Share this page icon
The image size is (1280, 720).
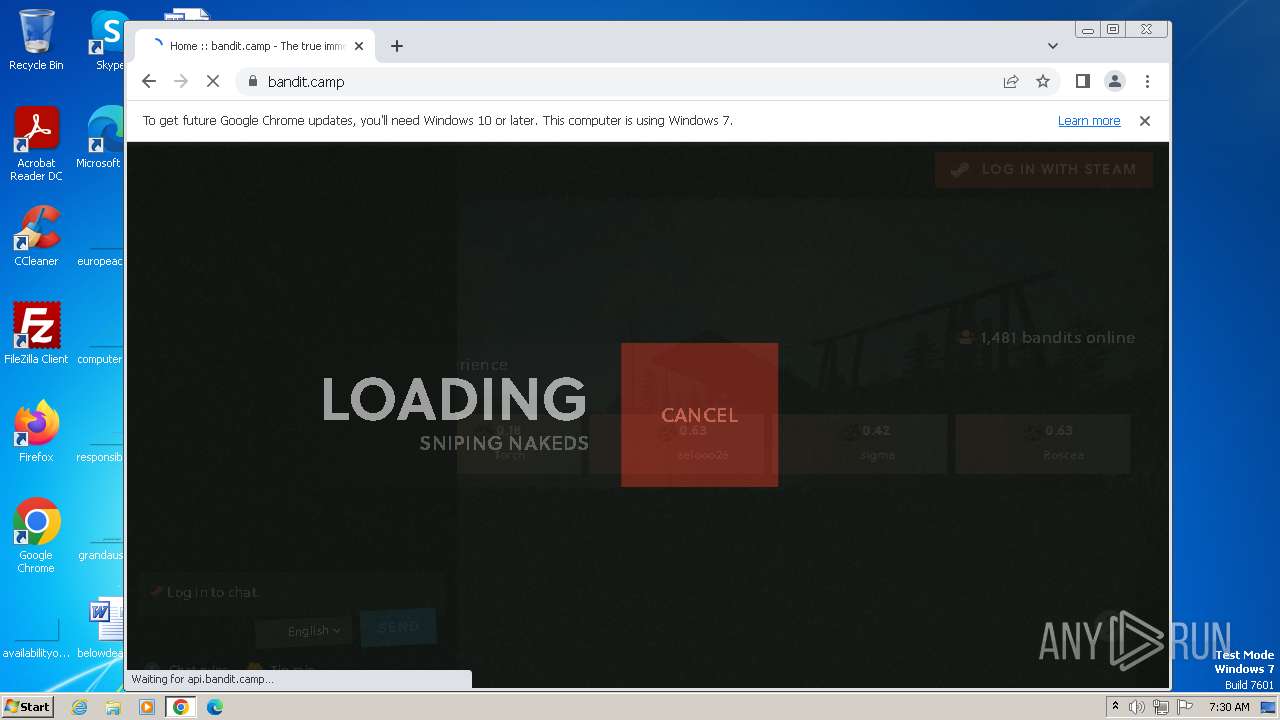(x=1011, y=82)
